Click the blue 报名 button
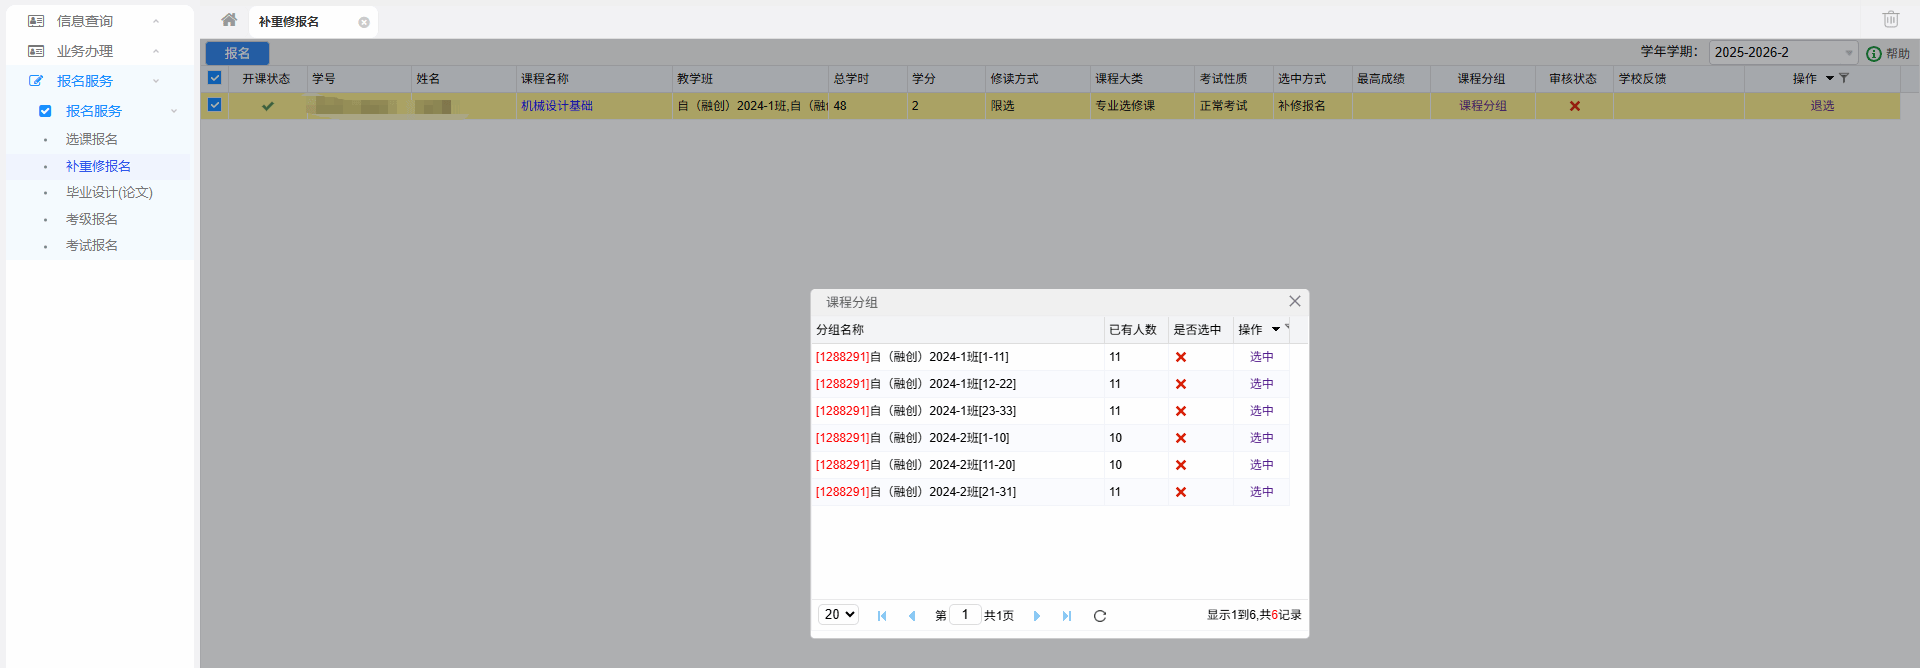 pos(237,53)
